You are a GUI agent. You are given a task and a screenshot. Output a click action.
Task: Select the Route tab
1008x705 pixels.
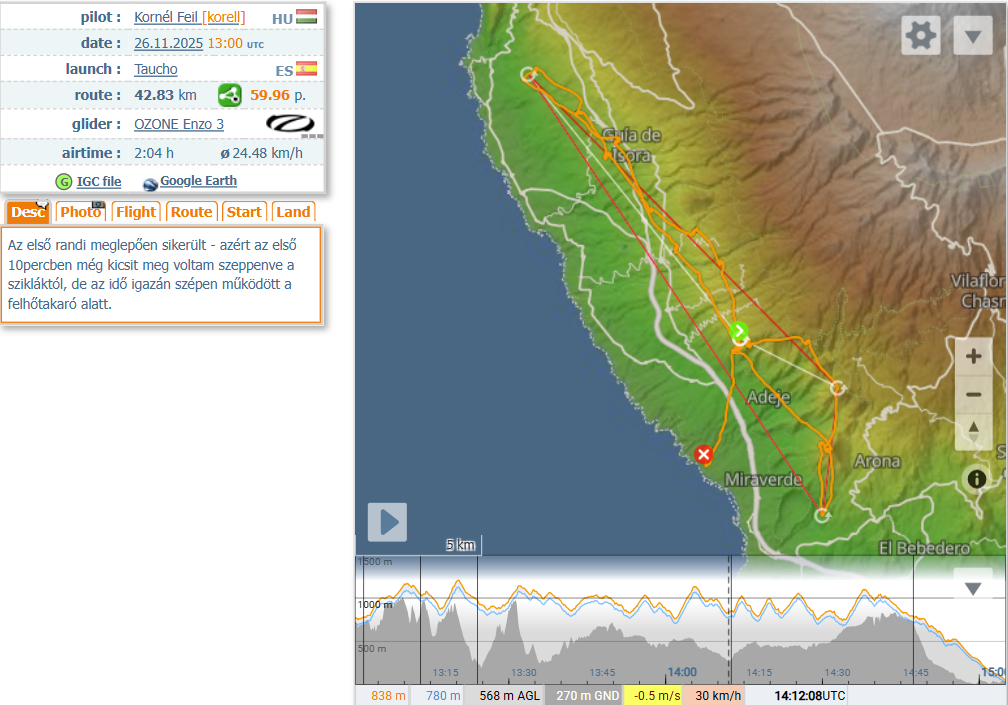(190, 212)
